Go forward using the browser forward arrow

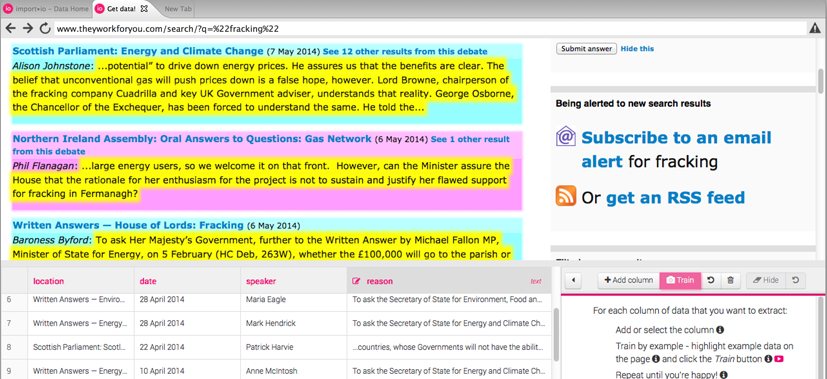point(28,28)
